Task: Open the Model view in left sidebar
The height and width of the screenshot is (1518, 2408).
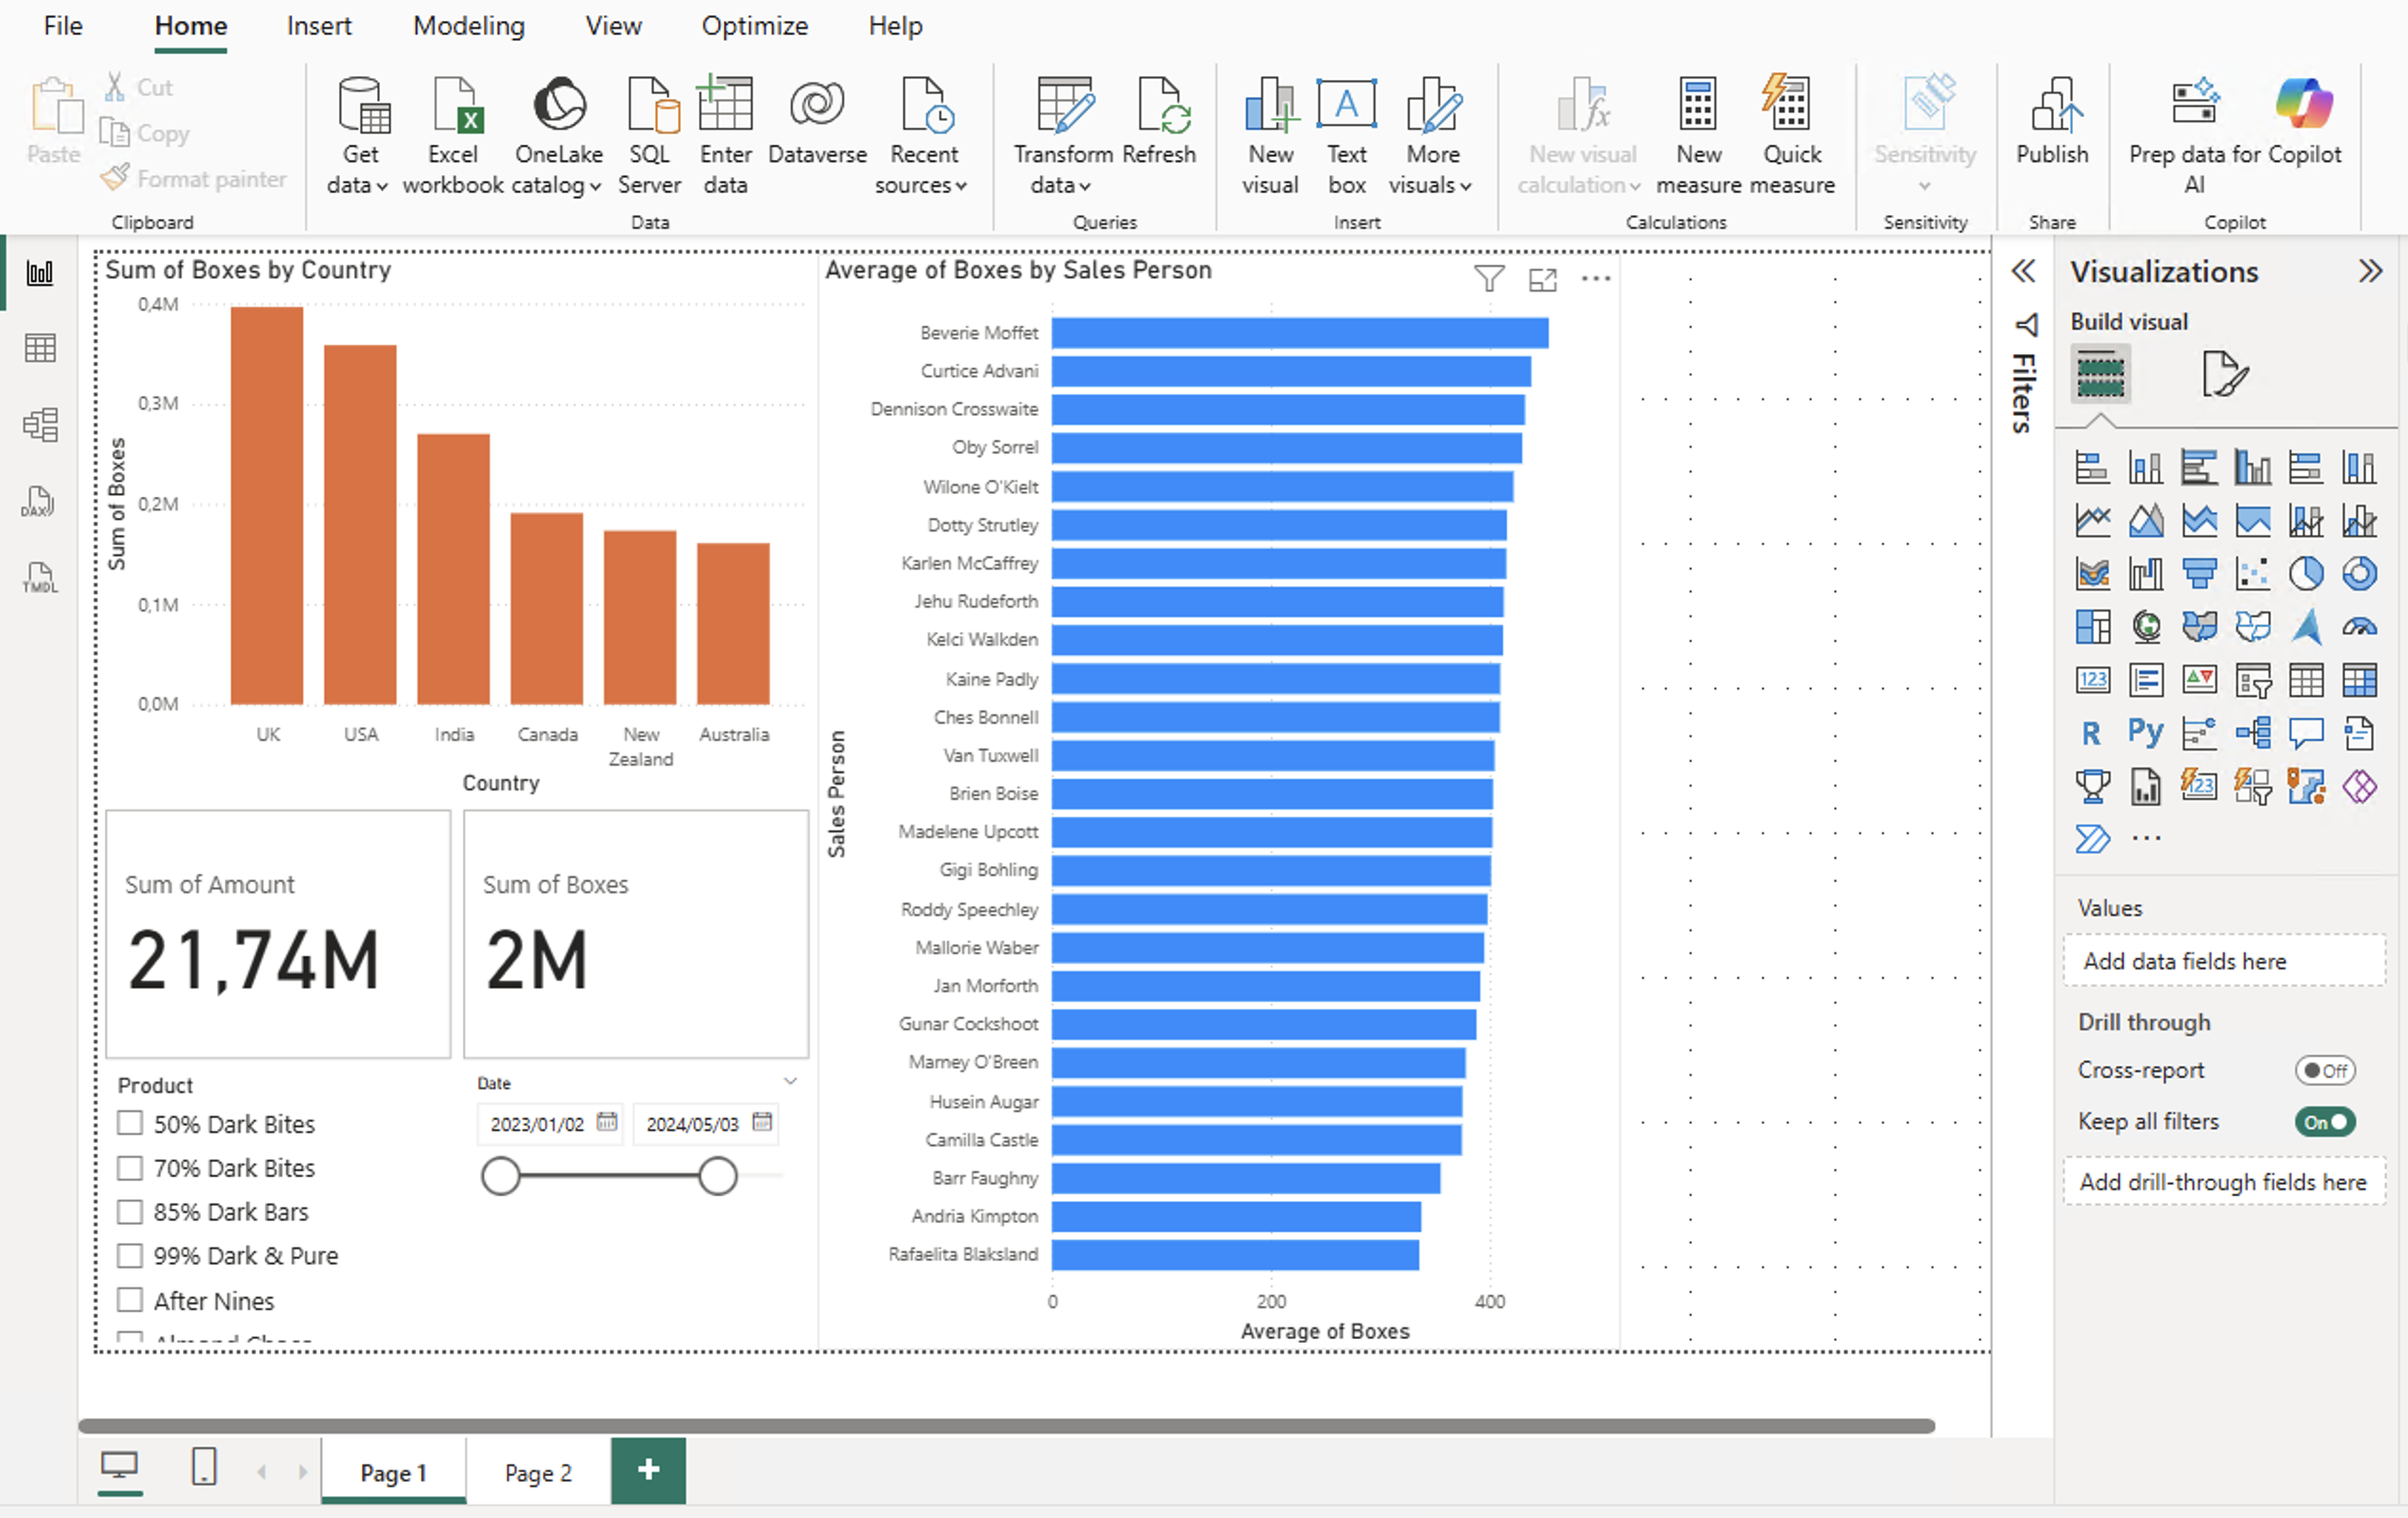Action: click(x=40, y=425)
